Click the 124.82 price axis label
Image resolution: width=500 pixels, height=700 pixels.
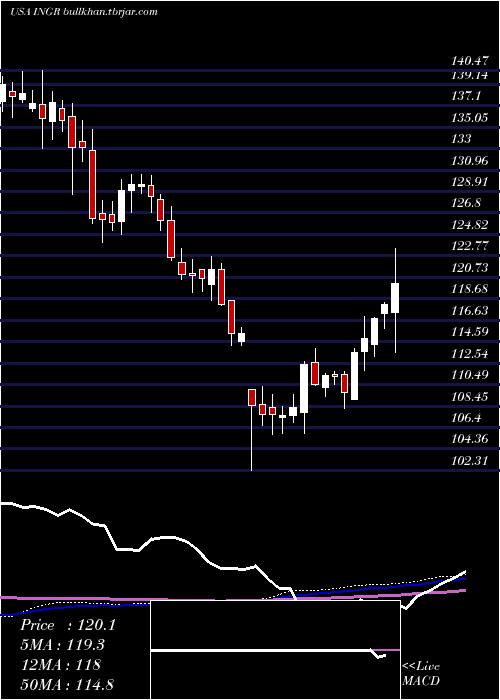[469, 225]
